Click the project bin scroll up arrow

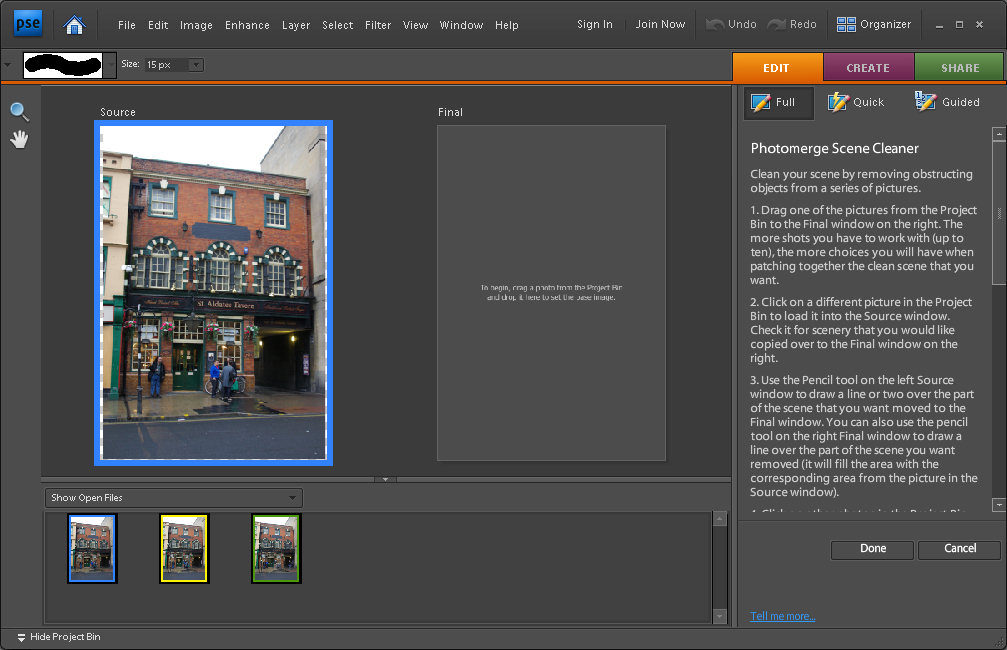pos(719,519)
